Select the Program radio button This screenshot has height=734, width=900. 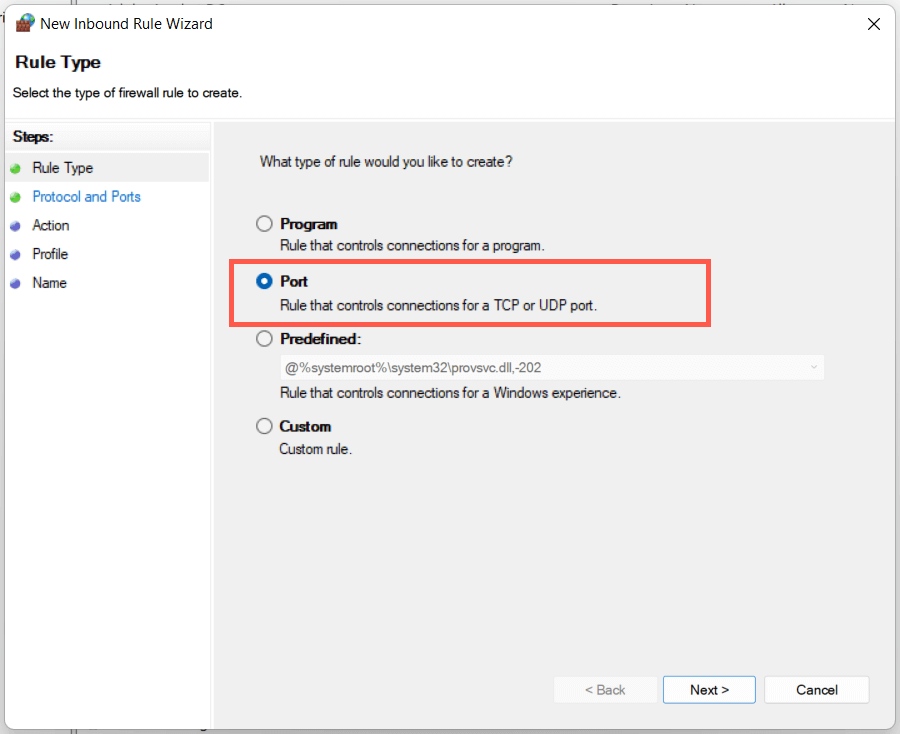click(264, 224)
